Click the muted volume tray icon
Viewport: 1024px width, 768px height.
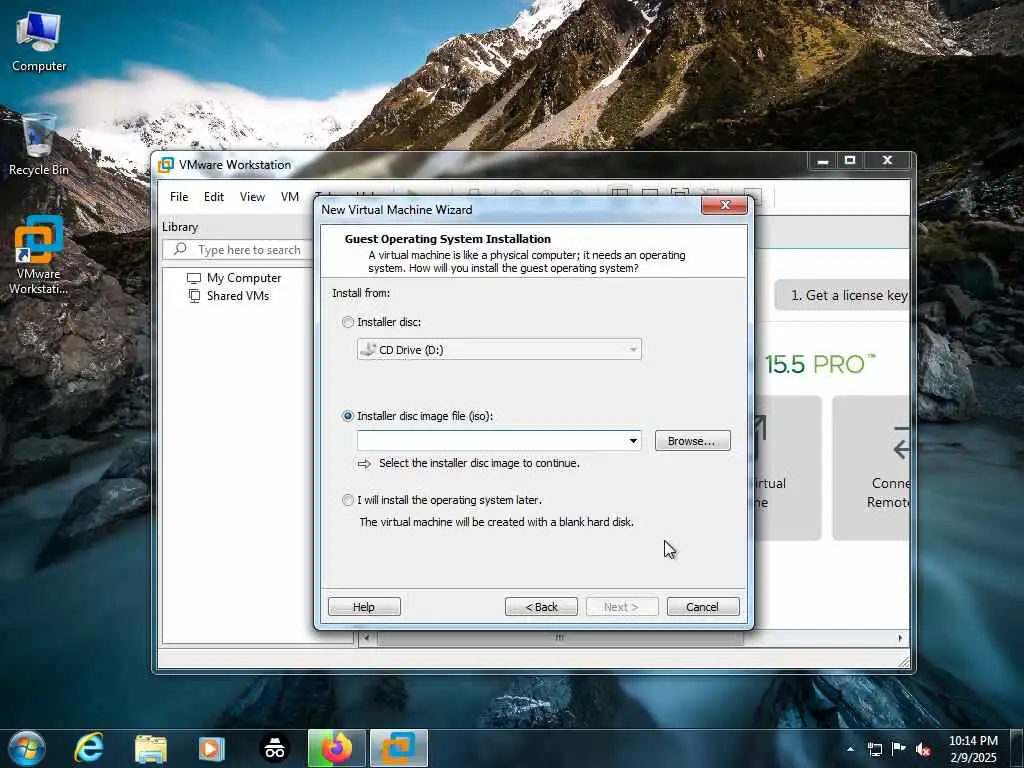pos(923,749)
